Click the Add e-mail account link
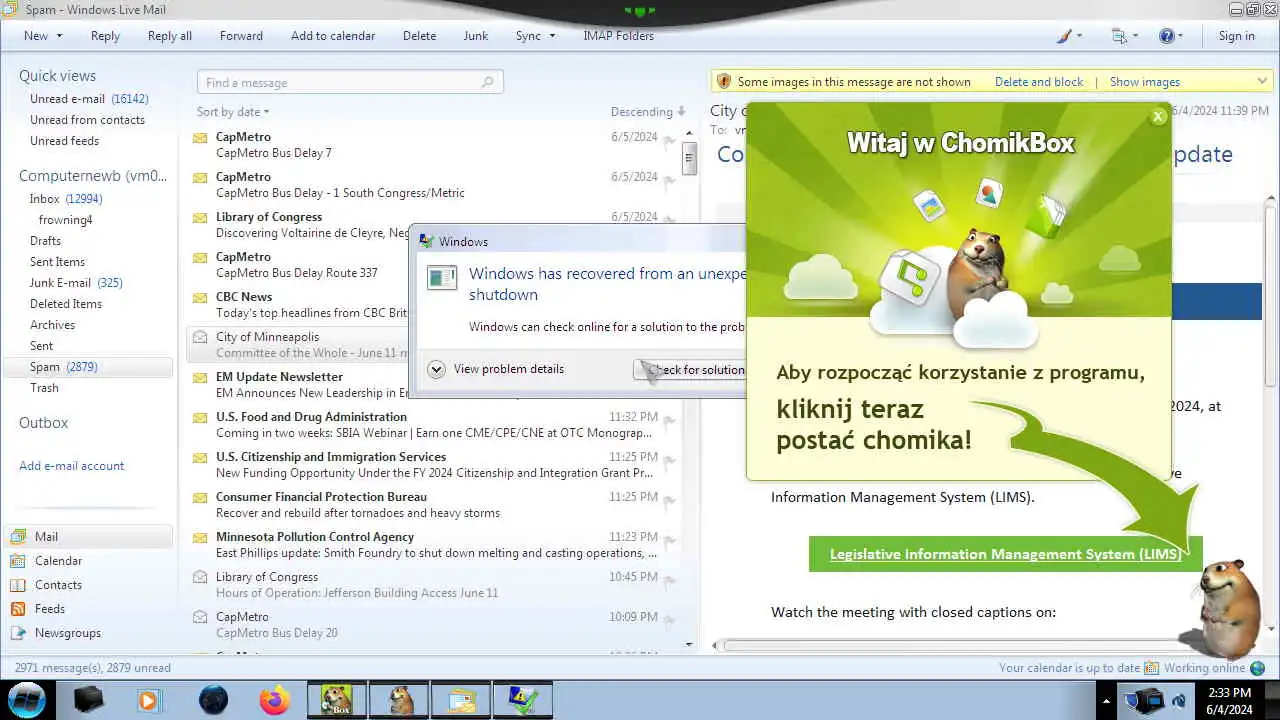The height and width of the screenshot is (720, 1280). pos(72,466)
